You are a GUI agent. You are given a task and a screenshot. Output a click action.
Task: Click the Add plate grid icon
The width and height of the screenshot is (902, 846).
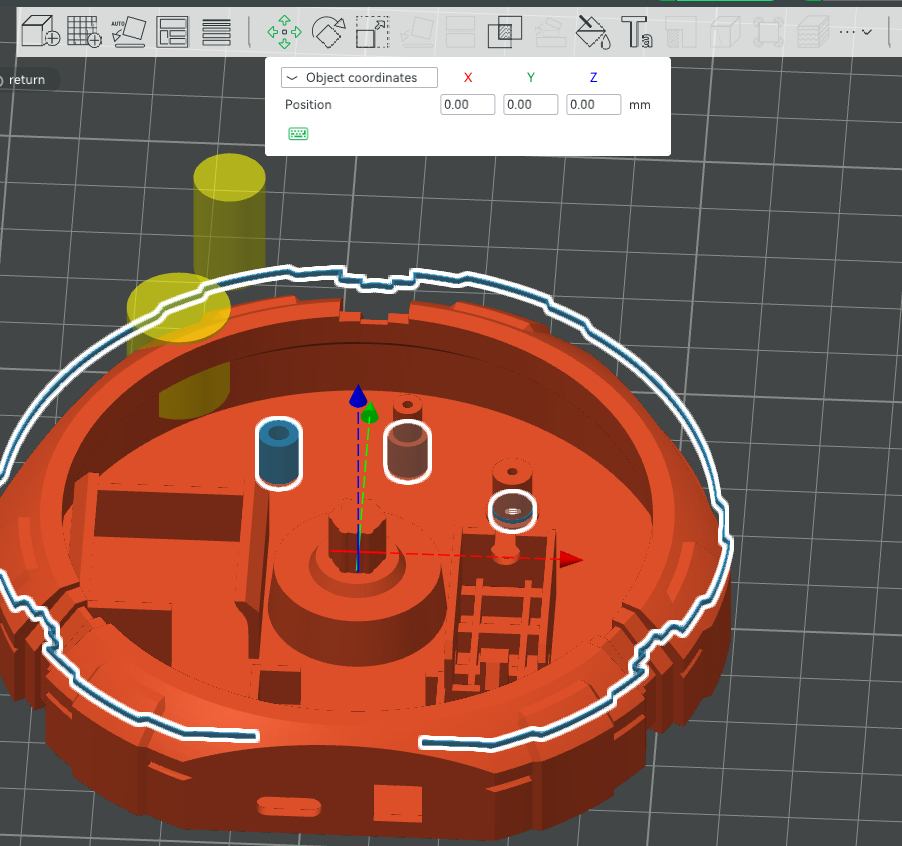coord(83,31)
